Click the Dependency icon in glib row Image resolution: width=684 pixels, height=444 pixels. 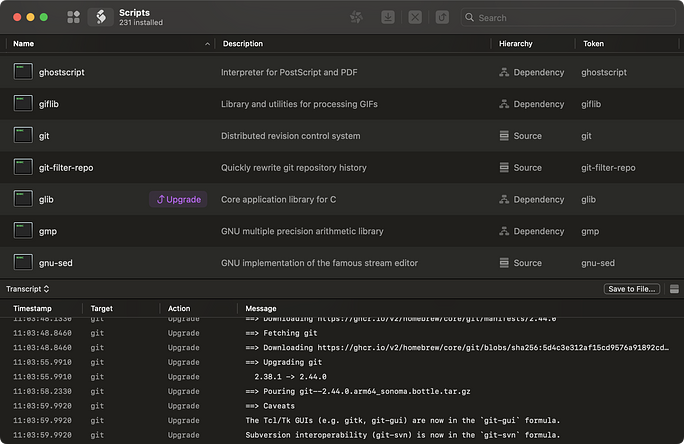(504, 199)
